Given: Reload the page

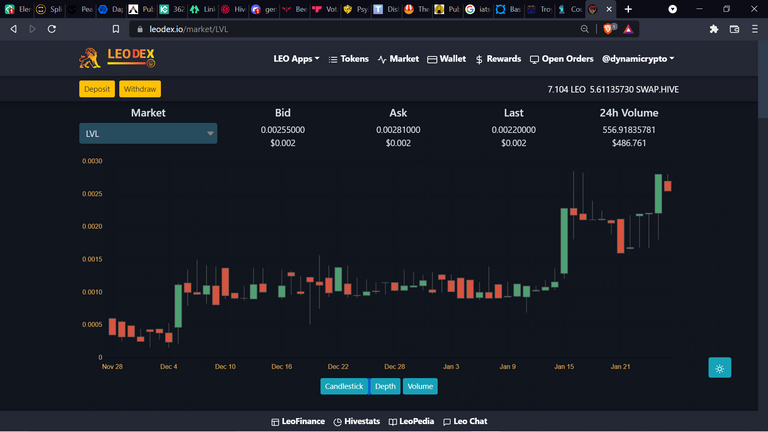Looking at the screenshot, I should 51,29.
